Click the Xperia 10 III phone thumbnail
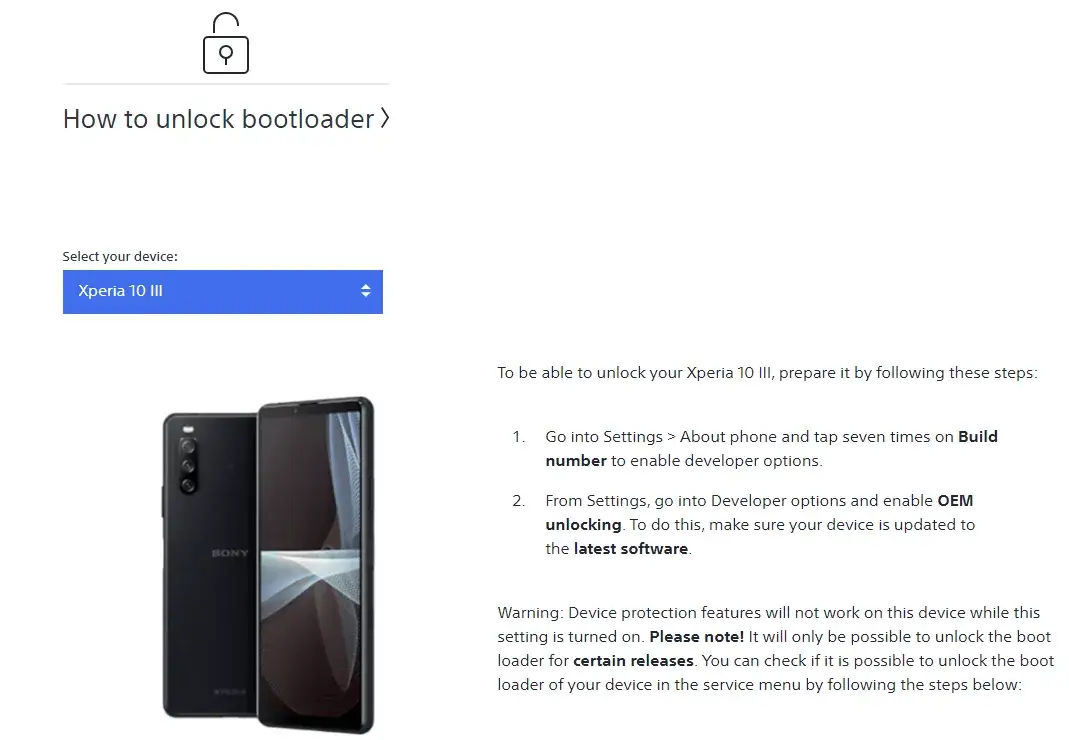This screenshot has width=1069, height=740. click(x=265, y=560)
